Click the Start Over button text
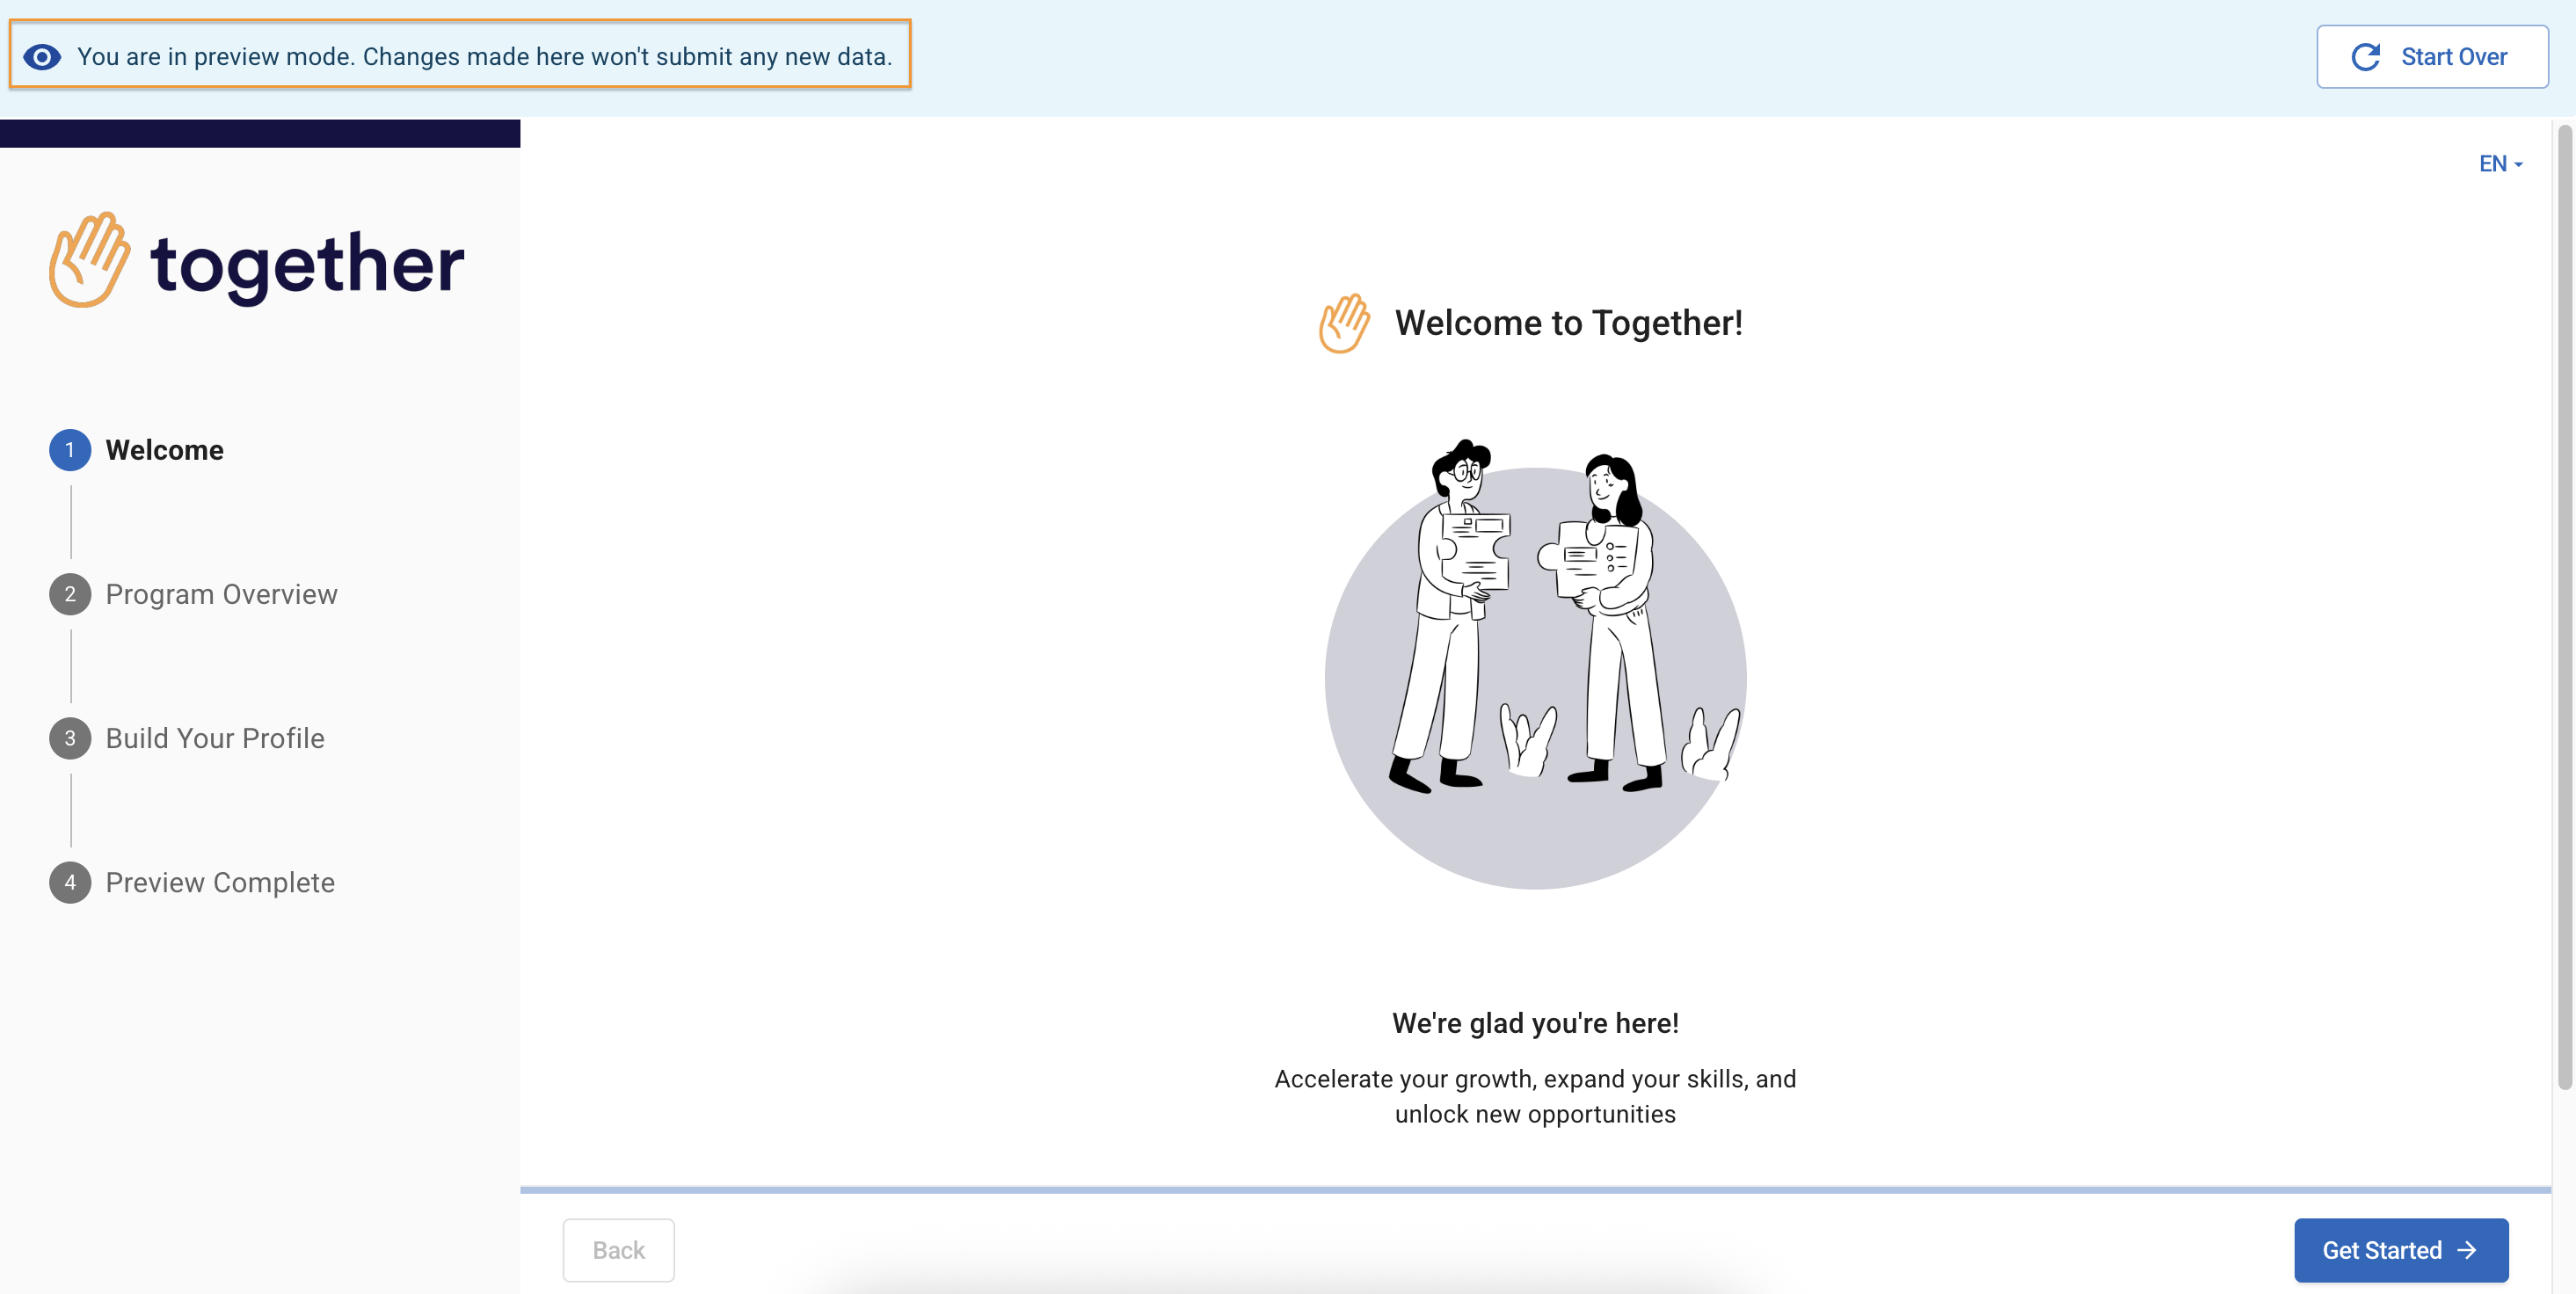The height and width of the screenshot is (1294, 2576). [2453, 57]
